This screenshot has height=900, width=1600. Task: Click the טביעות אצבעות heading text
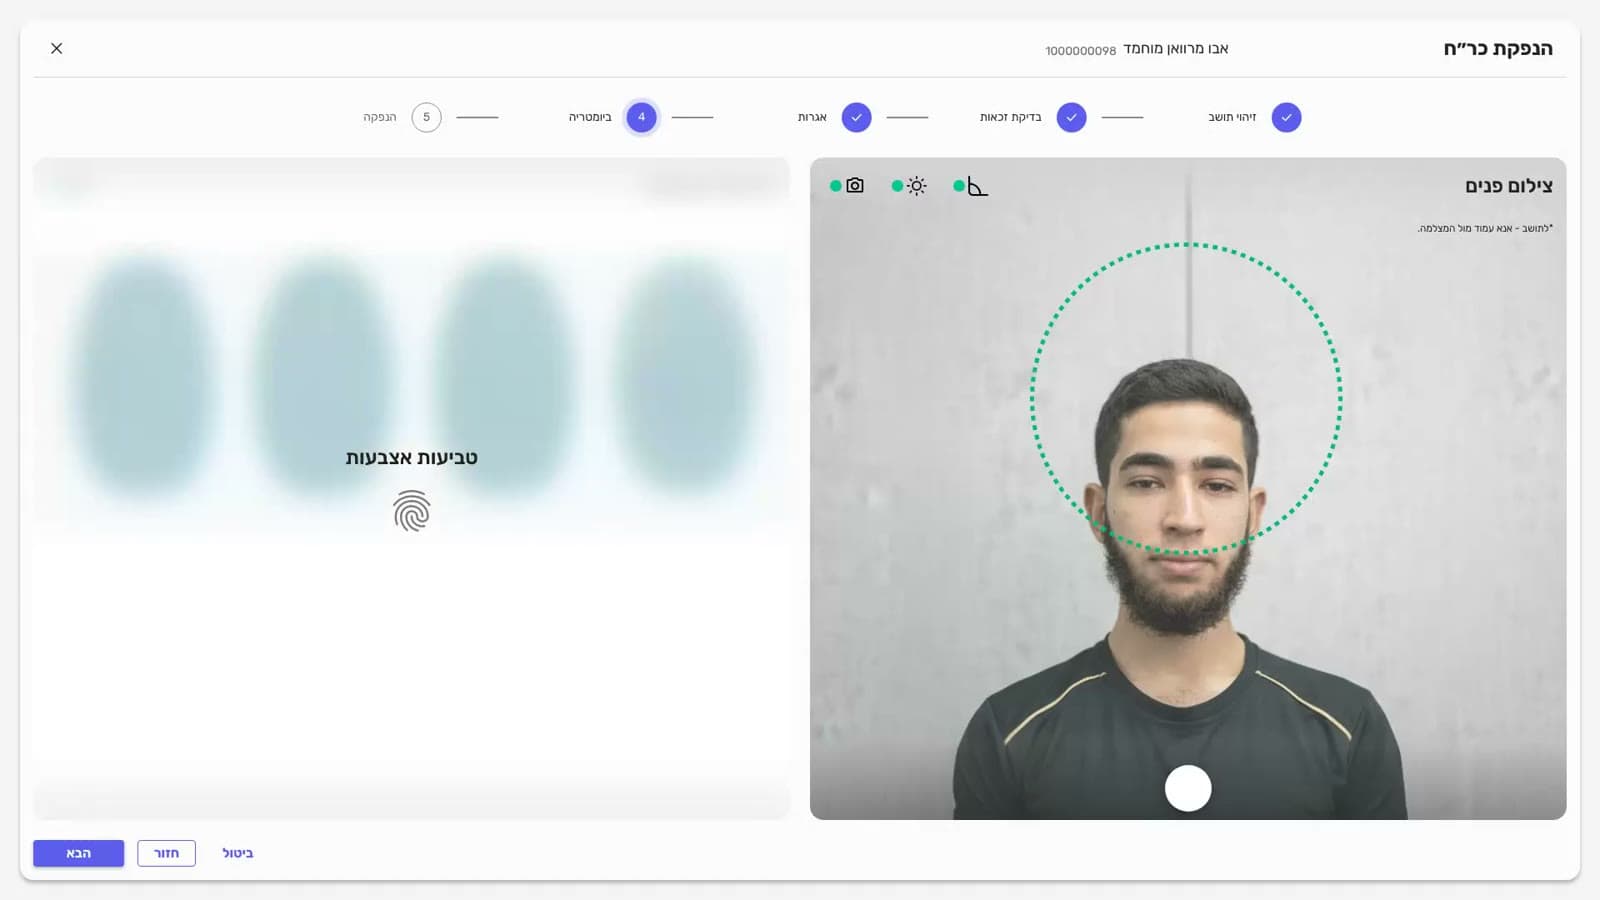tap(411, 458)
